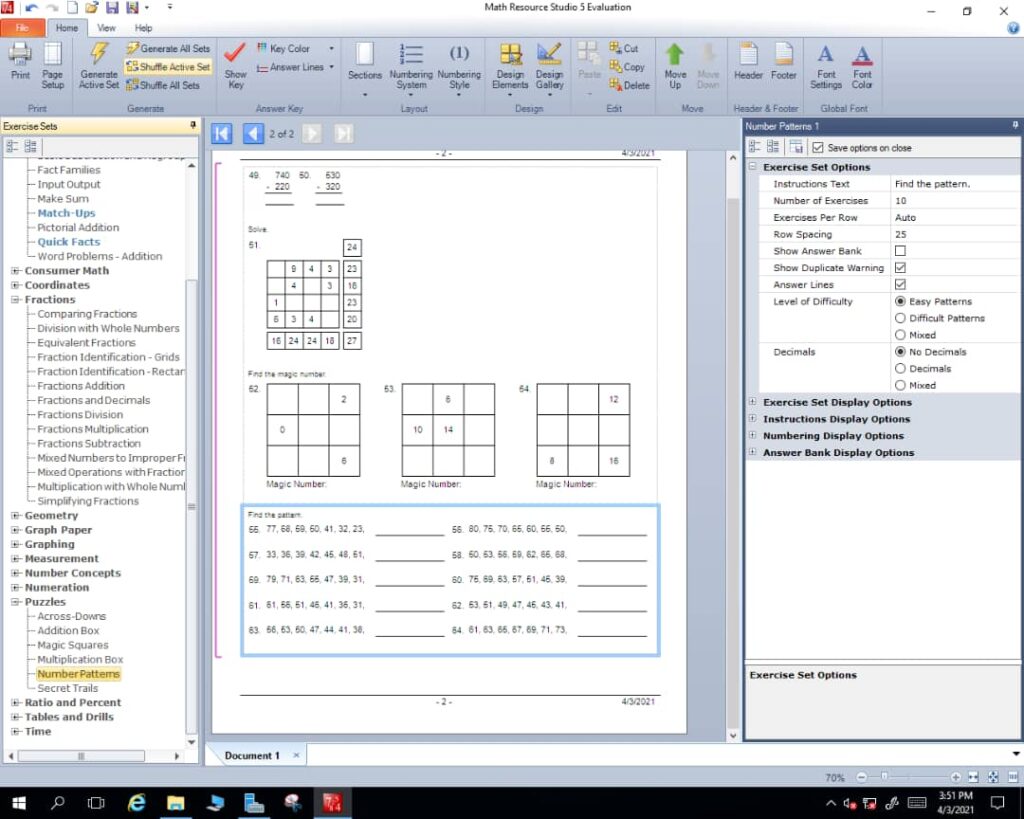Expand Instructions Display Options
This screenshot has height=819, width=1024.
pos(752,419)
